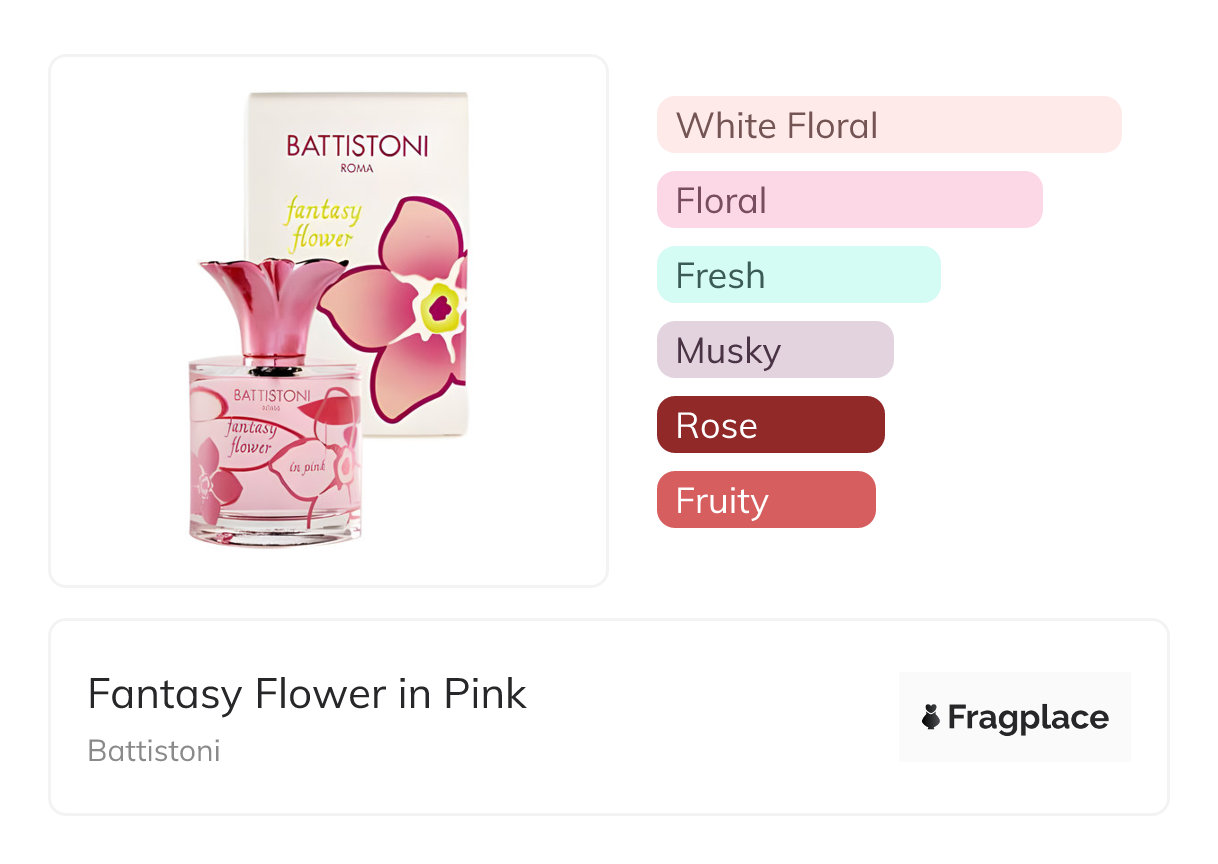This screenshot has height=864, width=1218.
Task: Select the dark red Rose accord
Action: (x=770, y=425)
